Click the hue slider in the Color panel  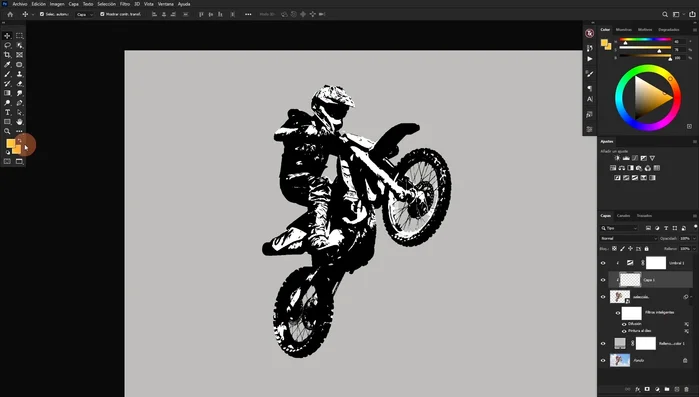[645, 40]
